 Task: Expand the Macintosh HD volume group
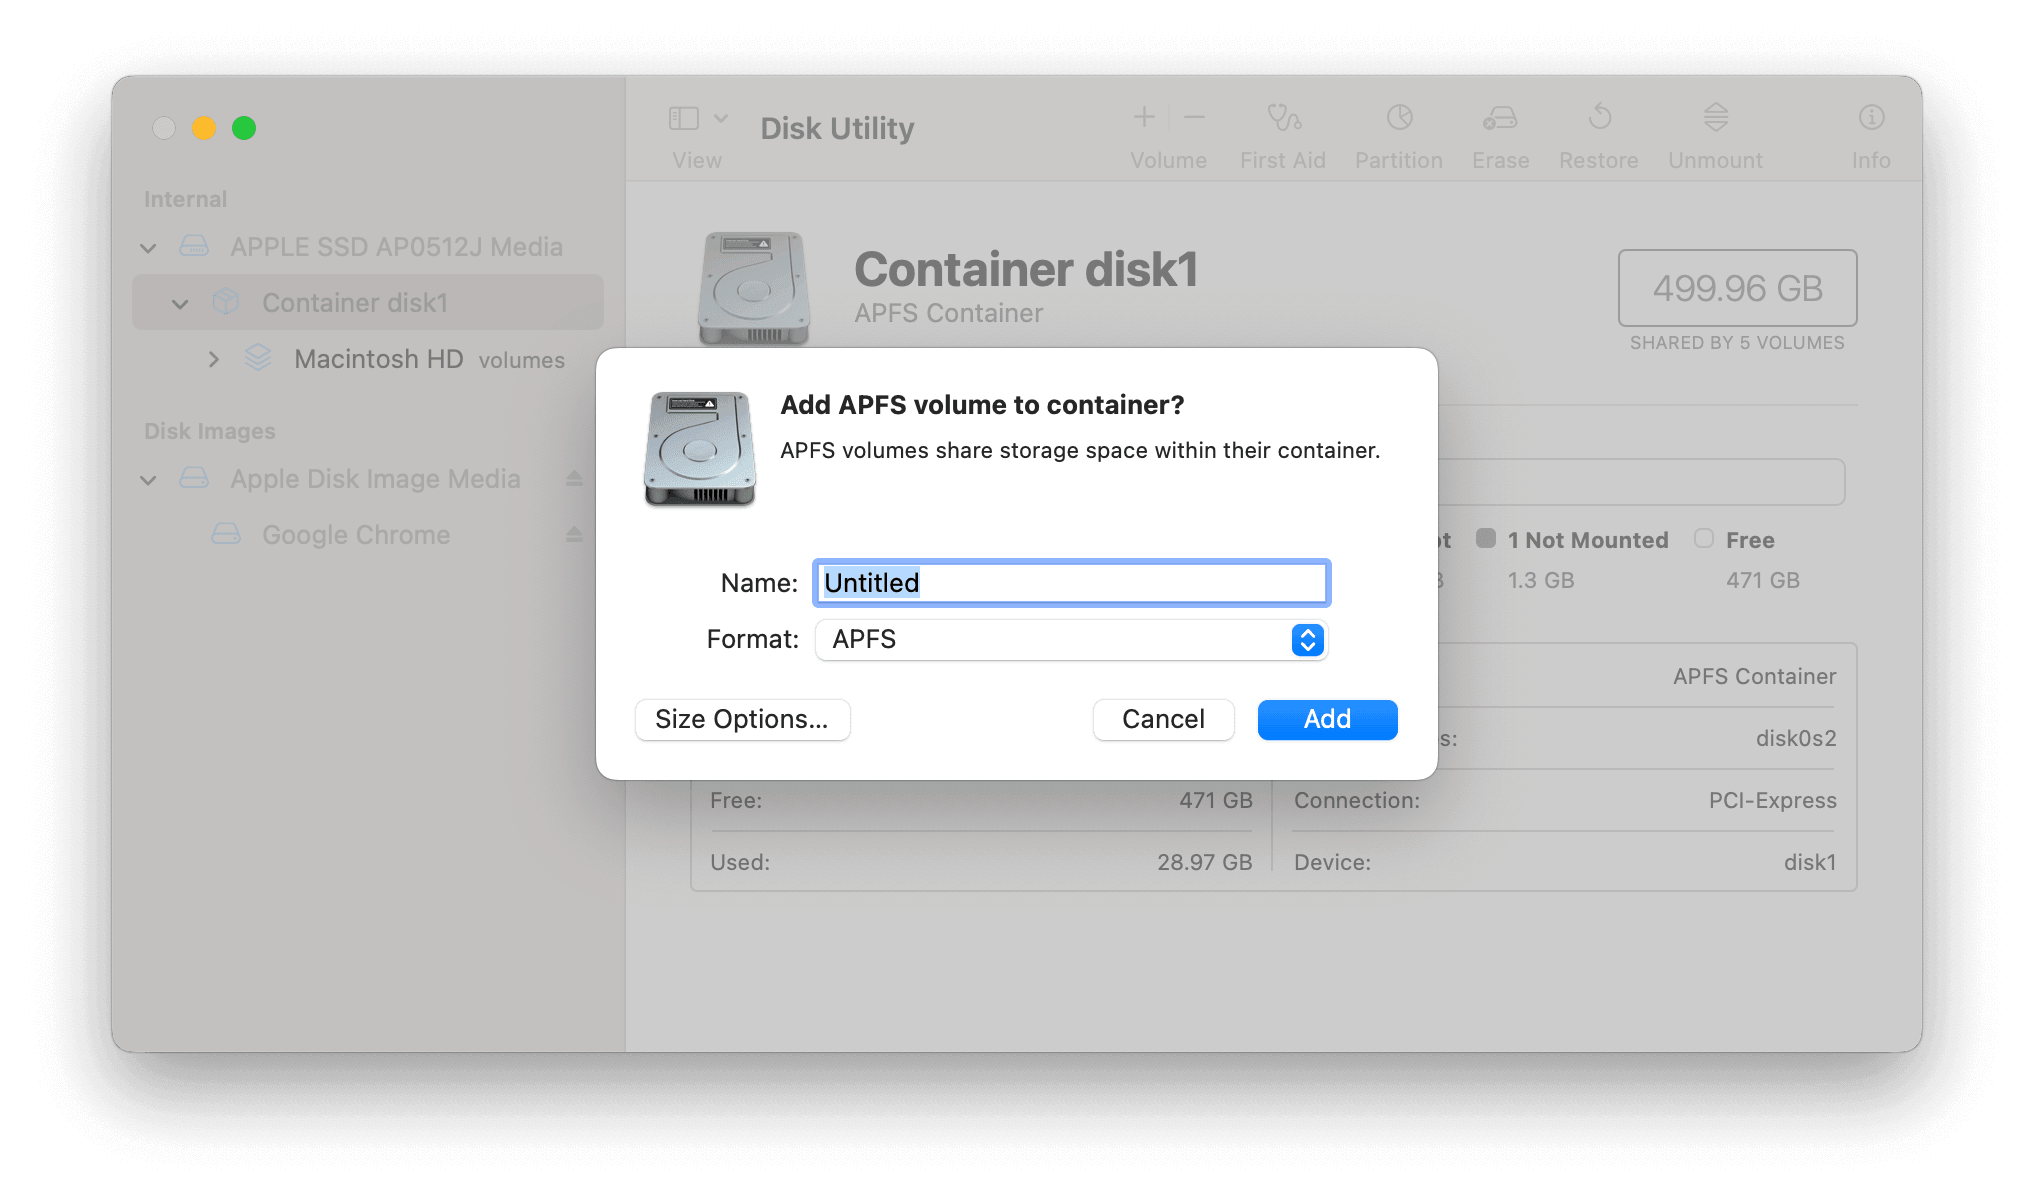(213, 359)
